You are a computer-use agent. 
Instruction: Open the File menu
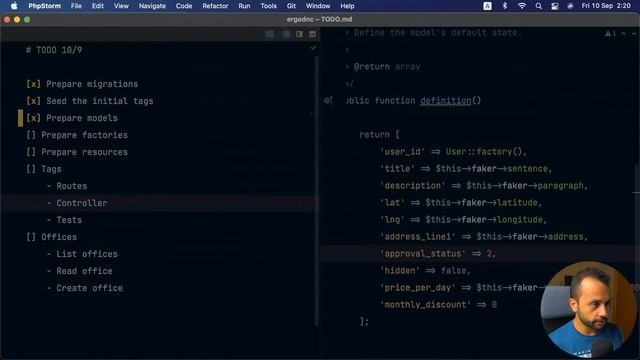pos(76,6)
